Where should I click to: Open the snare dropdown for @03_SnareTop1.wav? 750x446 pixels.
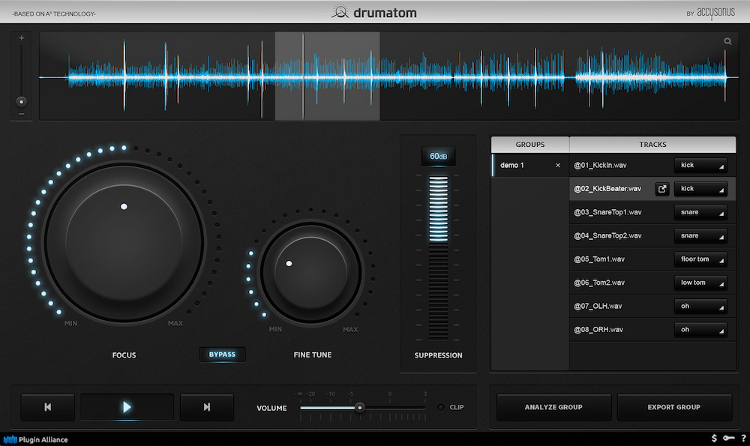pyautogui.click(x=701, y=212)
